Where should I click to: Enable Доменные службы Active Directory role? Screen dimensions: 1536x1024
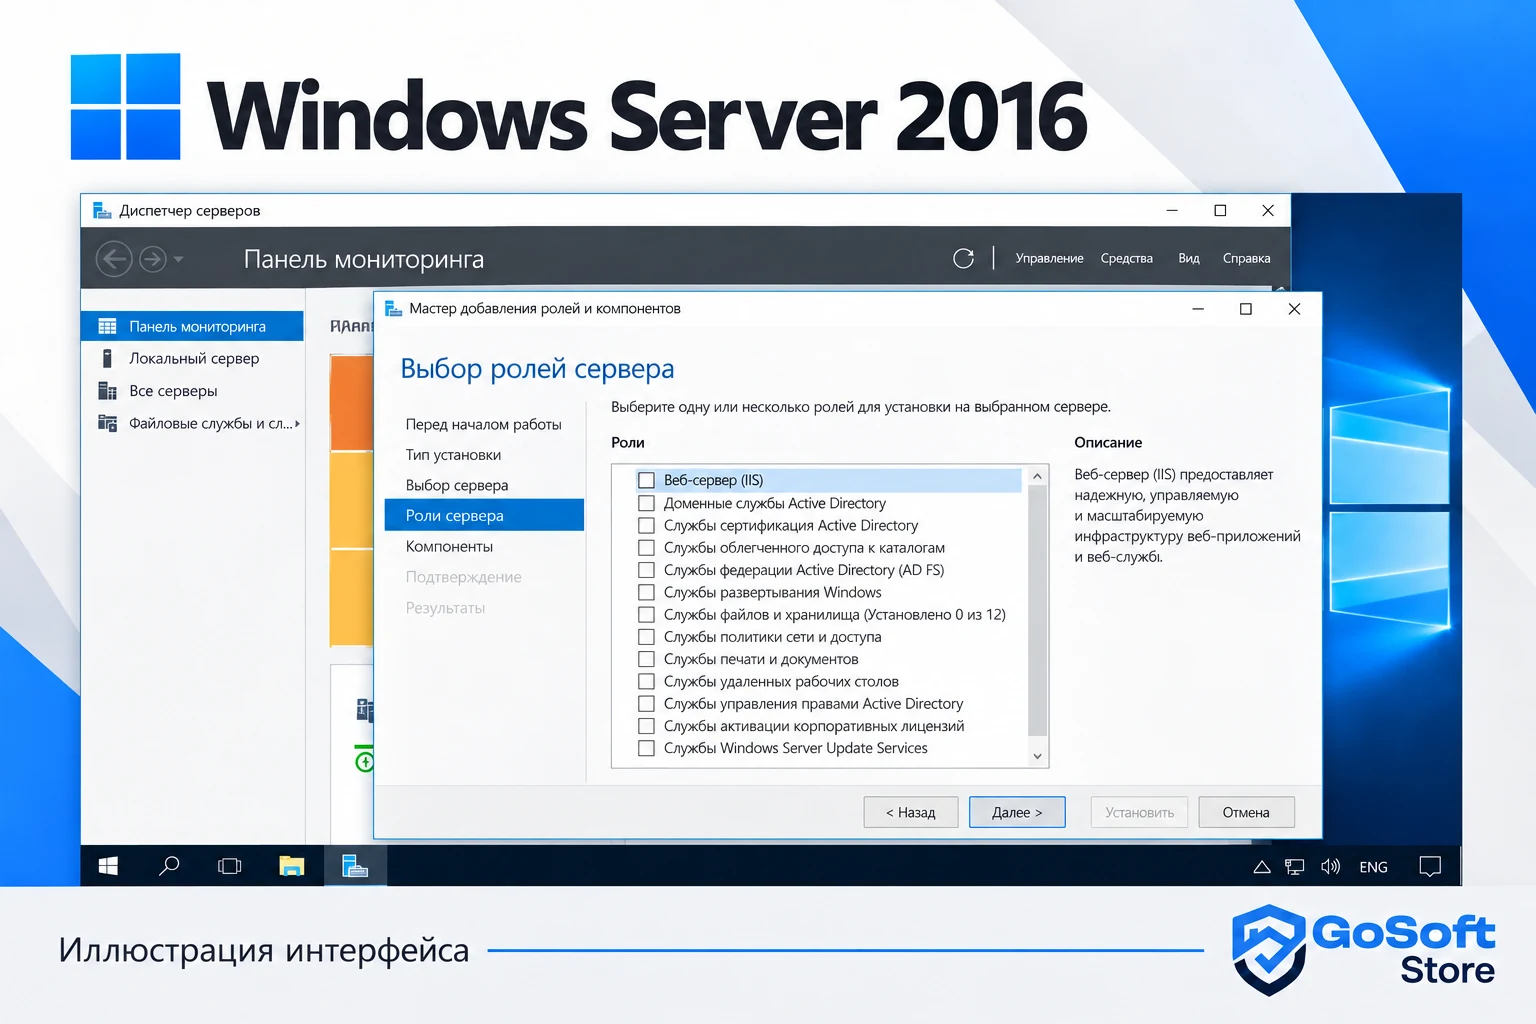[646, 503]
